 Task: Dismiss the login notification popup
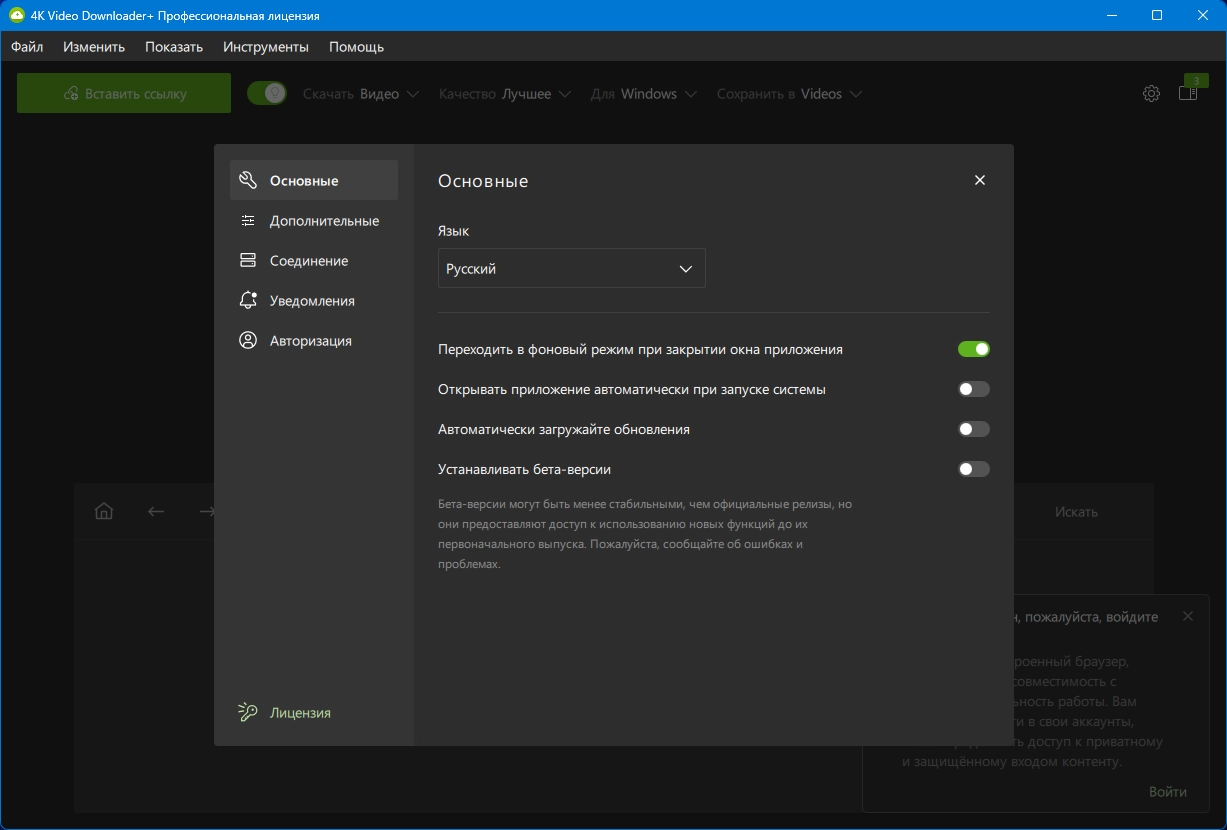click(x=1188, y=616)
